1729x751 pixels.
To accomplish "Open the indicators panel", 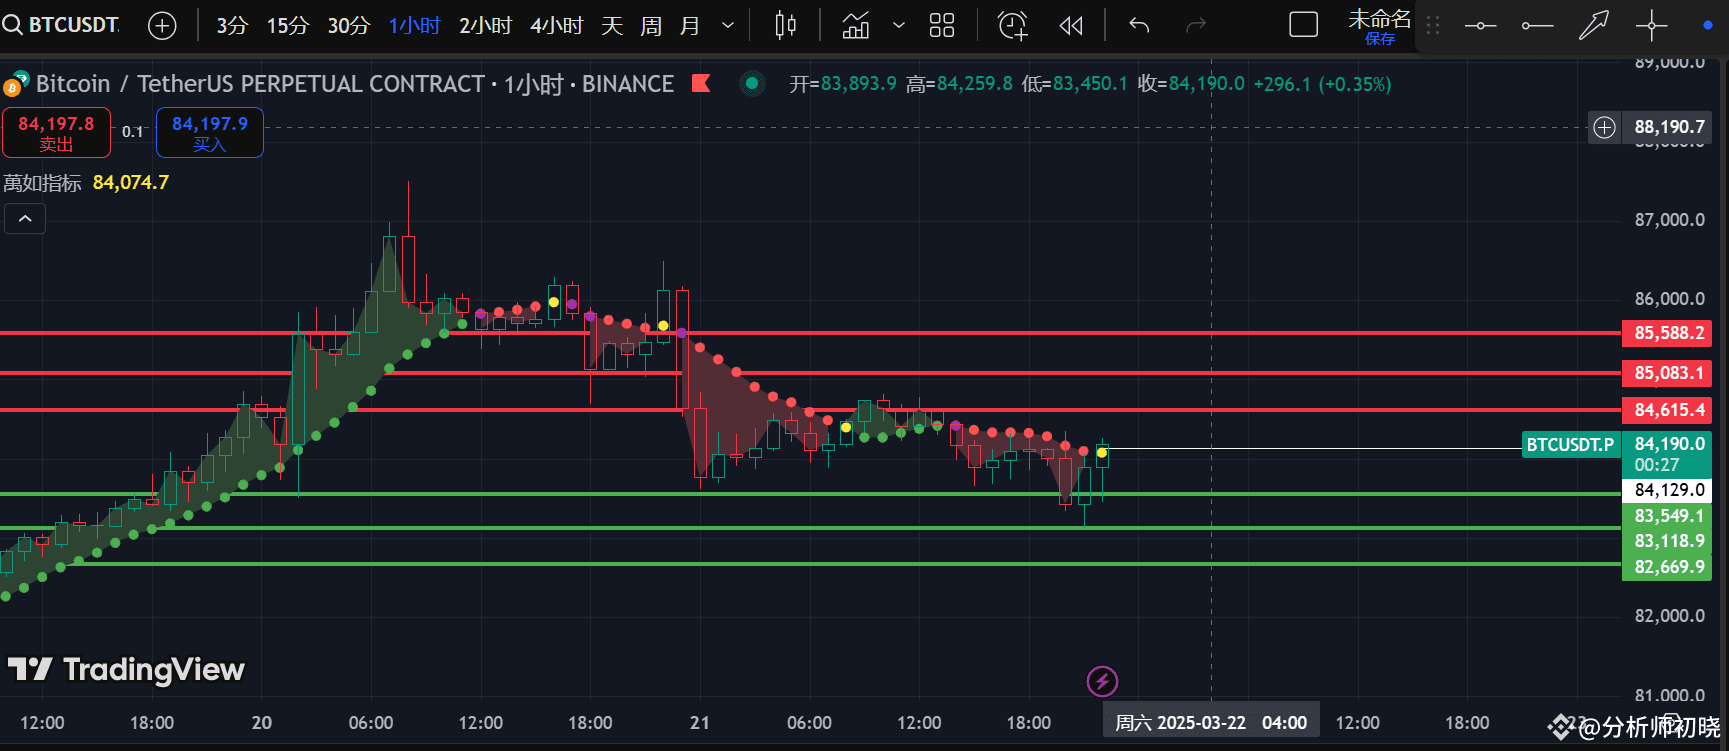I will click(856, 25).
